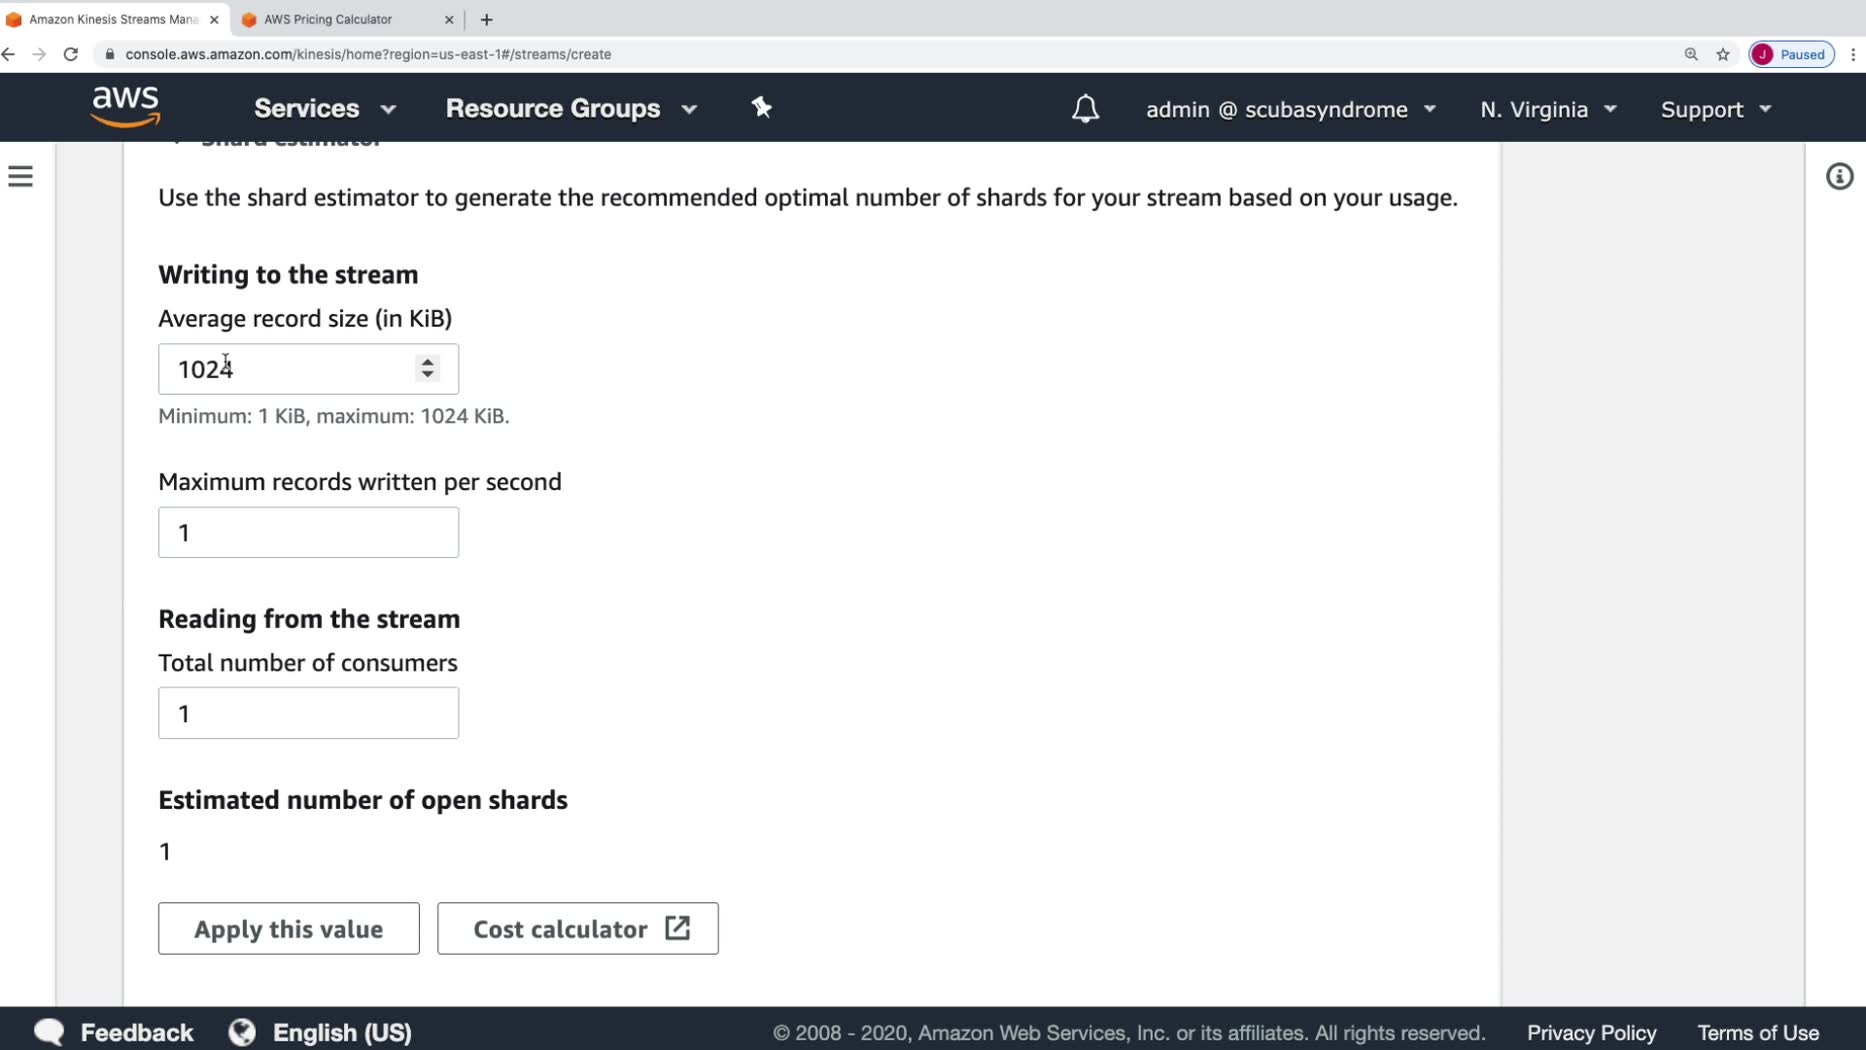
Task: Reload the page with the refresh icon
Action: pyautogui.click(x=71, y=54)
